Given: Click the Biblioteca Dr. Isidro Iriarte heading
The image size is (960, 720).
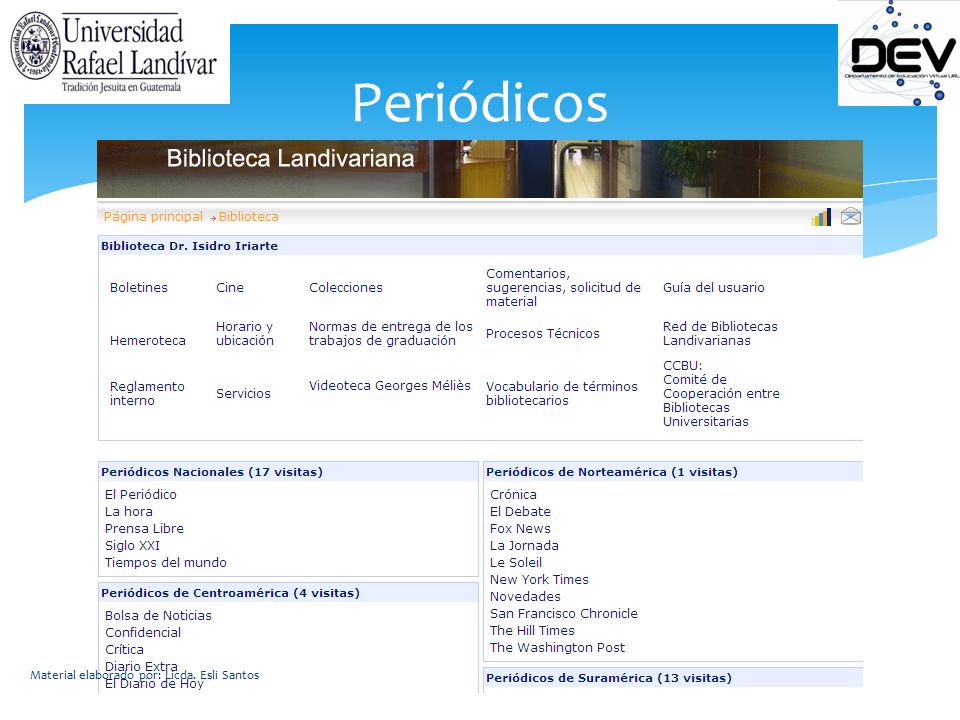Looking at the screenshot, I should 189,246.
